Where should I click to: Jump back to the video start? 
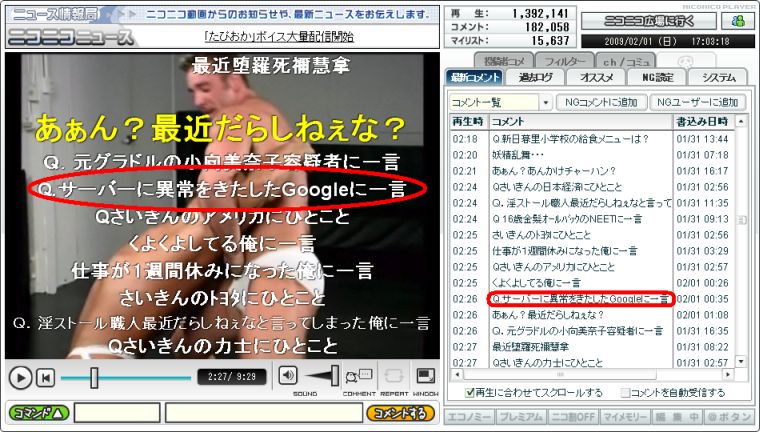point(46,377)
